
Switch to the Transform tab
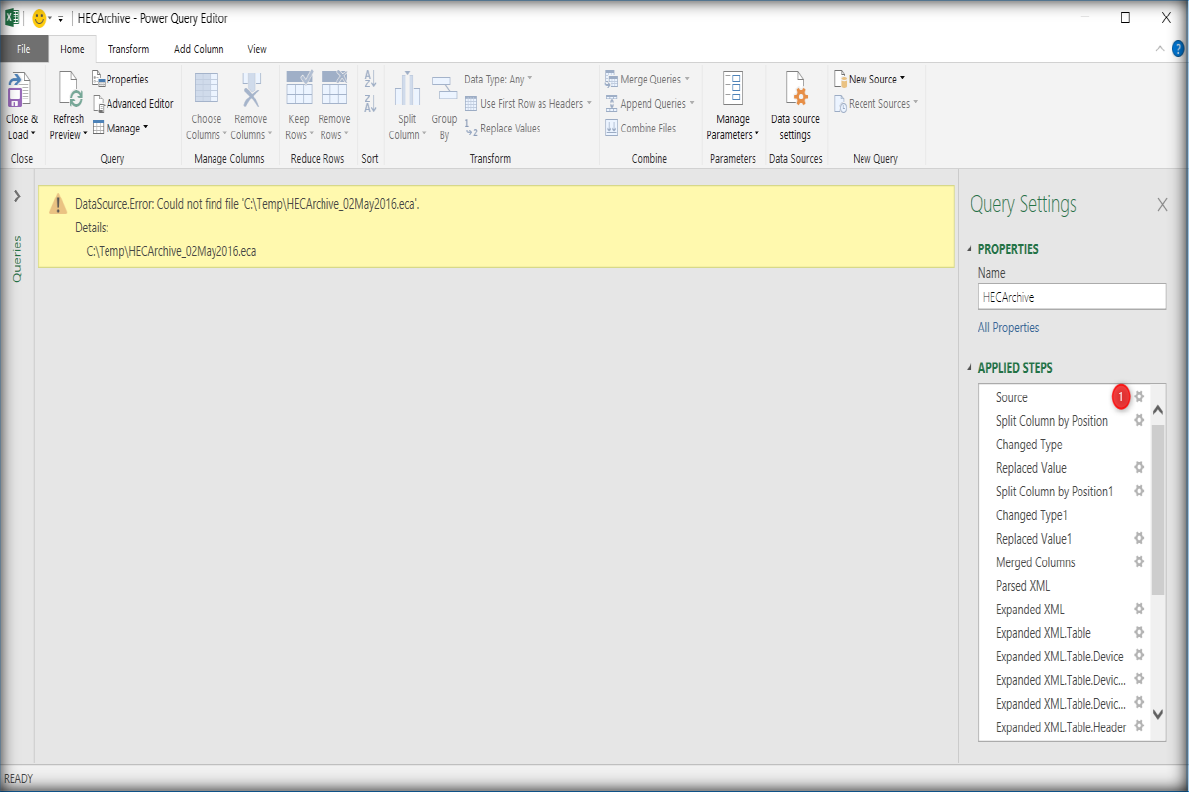coord(128,49)
